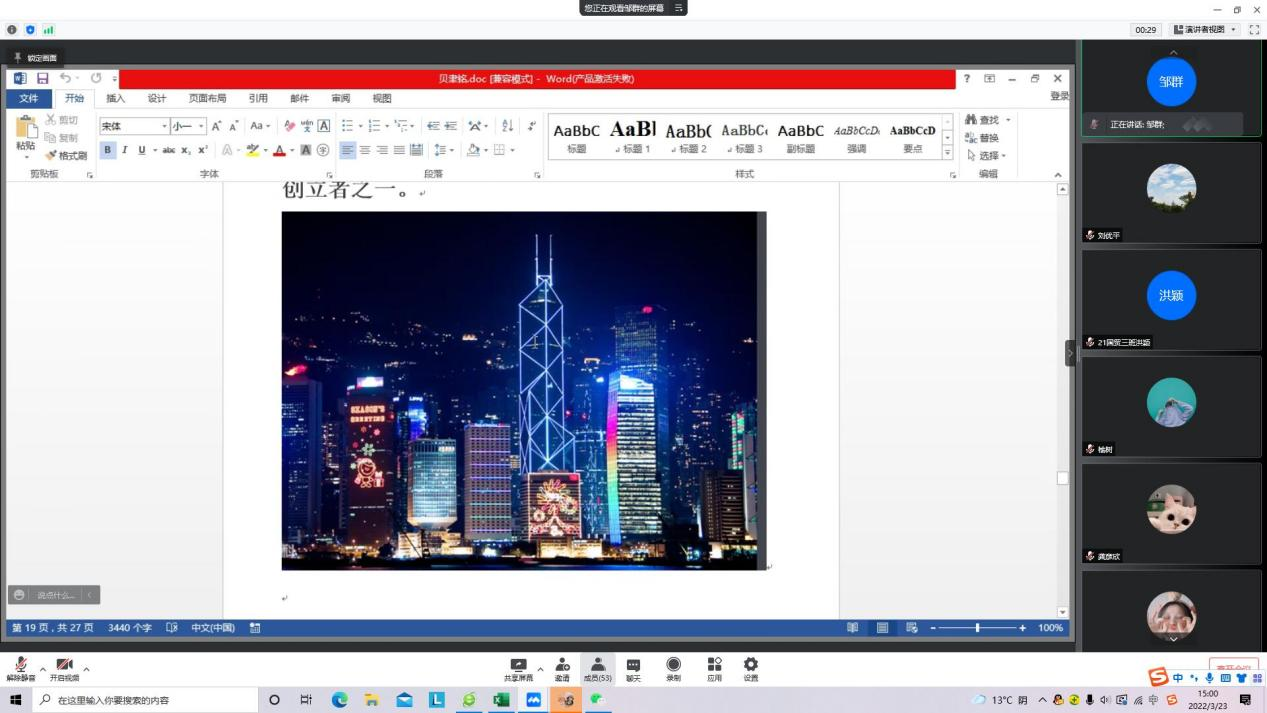The width and height of the screenshot is (1267, 713).
Task: Start recording with 录制 icon
Action: click(x=673, y=666)
